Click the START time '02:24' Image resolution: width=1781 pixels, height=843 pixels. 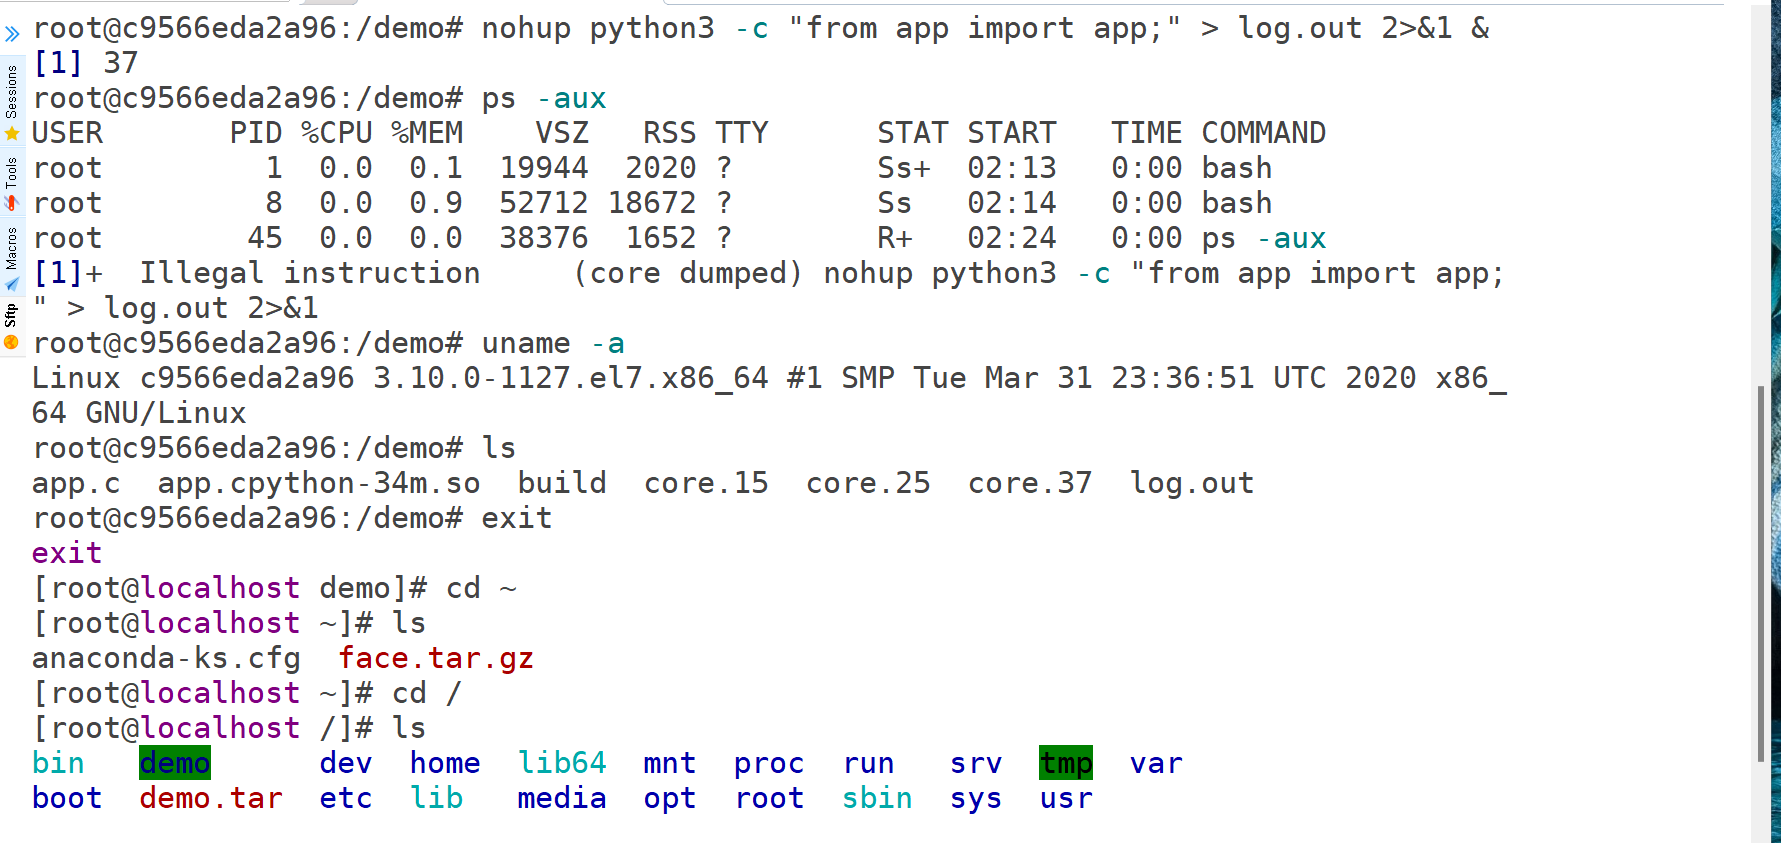1012,238
